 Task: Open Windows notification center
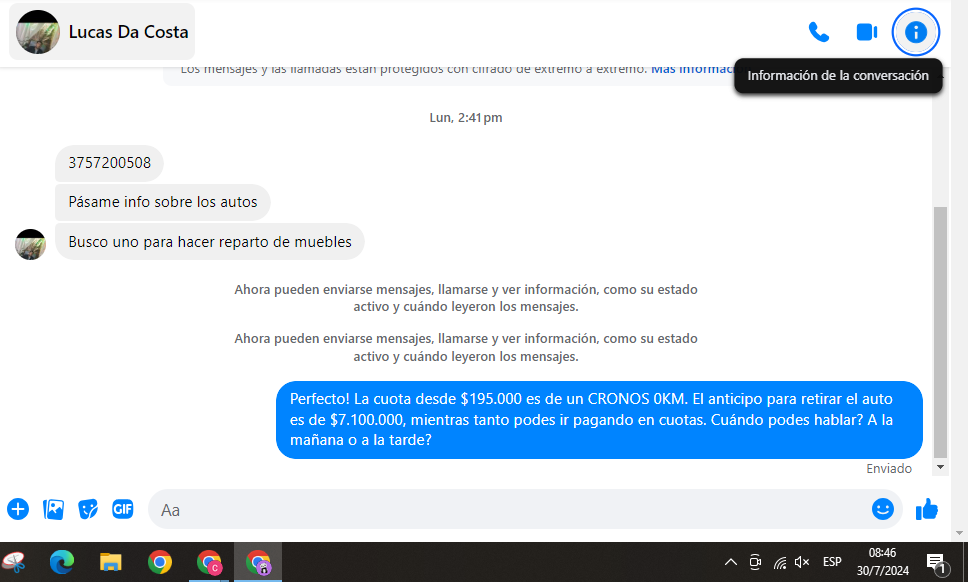tap(936, 563)
